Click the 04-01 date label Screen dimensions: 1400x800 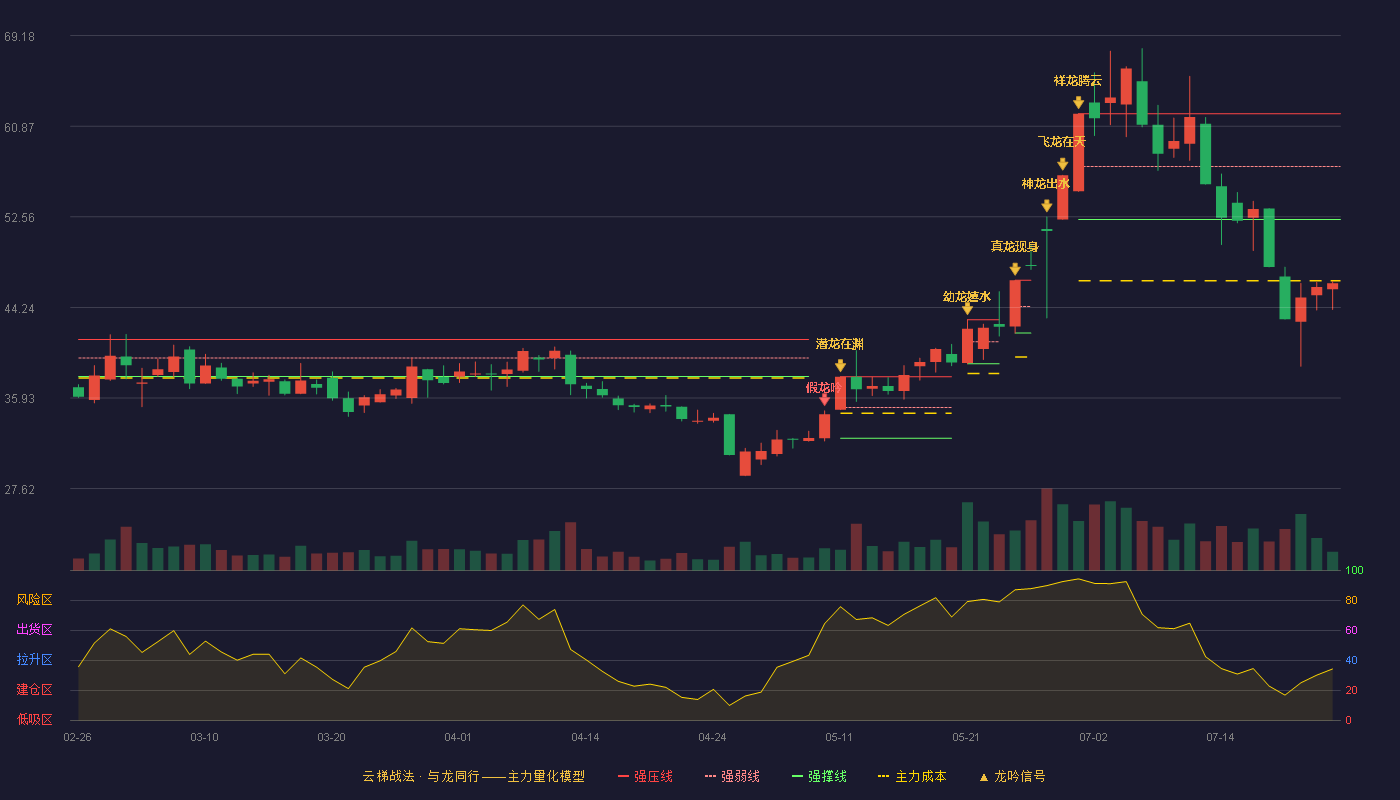point(458,737)
